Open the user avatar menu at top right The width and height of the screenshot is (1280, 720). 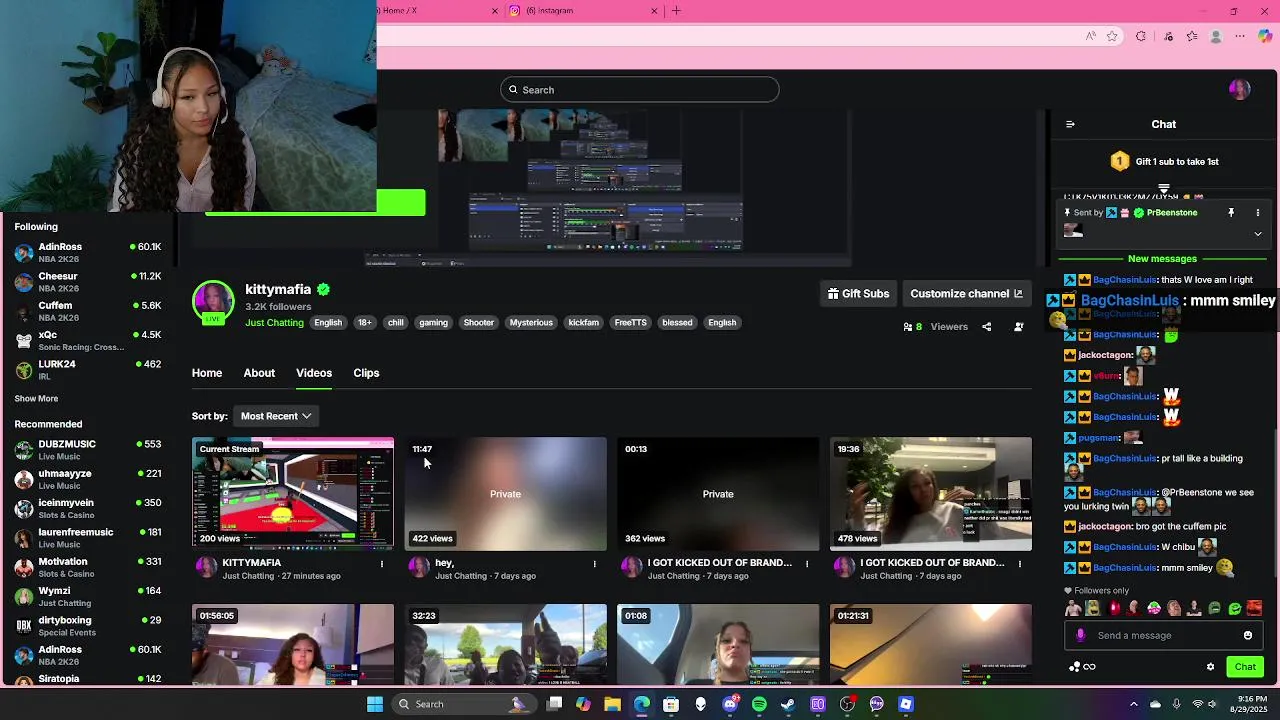pos(1240,90)
